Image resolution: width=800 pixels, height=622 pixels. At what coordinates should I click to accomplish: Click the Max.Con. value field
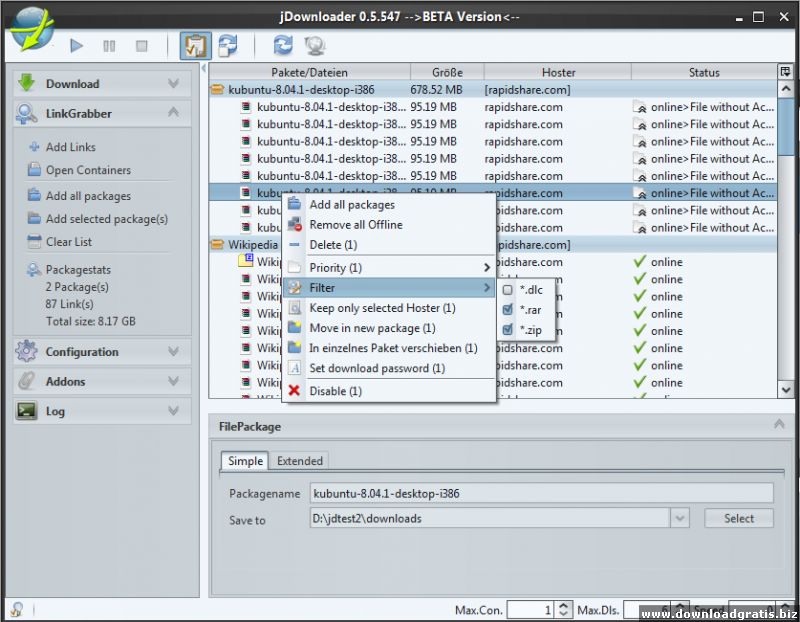[530, 610]
